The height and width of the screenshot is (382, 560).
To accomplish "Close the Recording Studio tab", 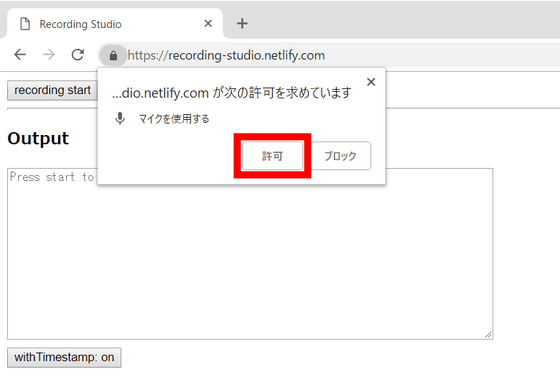I will (x=208, y=24).
